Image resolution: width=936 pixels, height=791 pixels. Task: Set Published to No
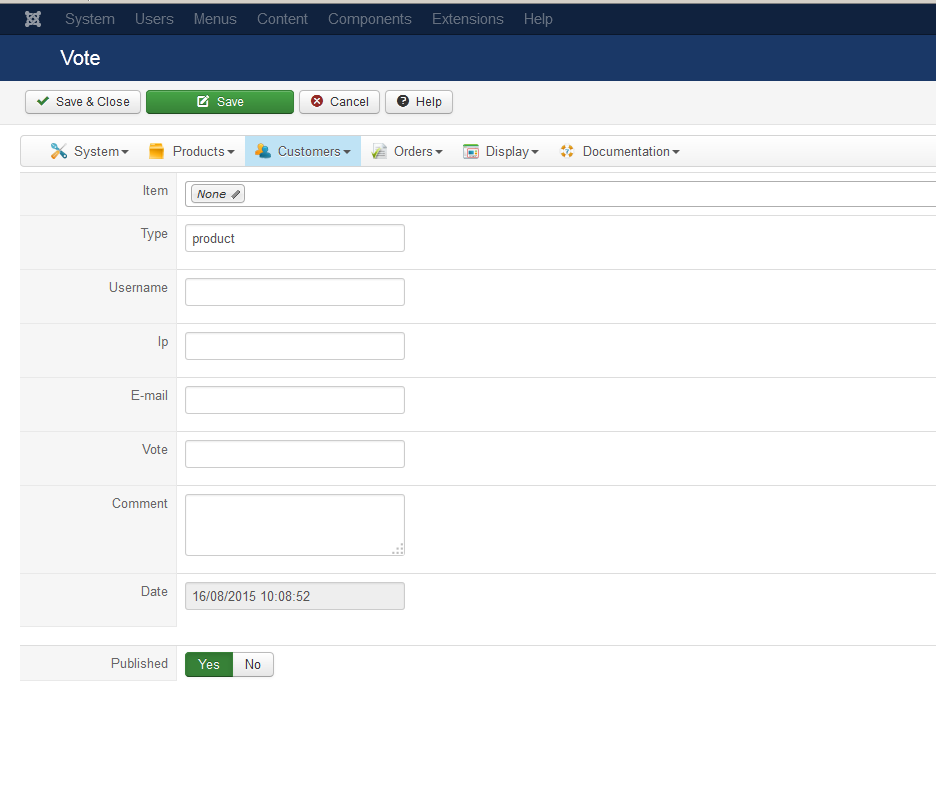(x=253, y=664)
